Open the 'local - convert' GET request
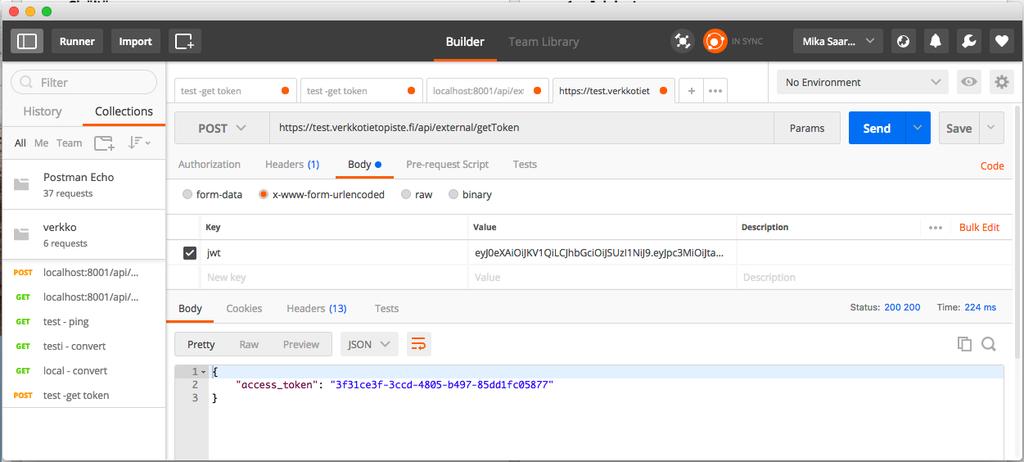This screenshot has height=462, width=1024. pyautogui.click(x=84, y=371)
